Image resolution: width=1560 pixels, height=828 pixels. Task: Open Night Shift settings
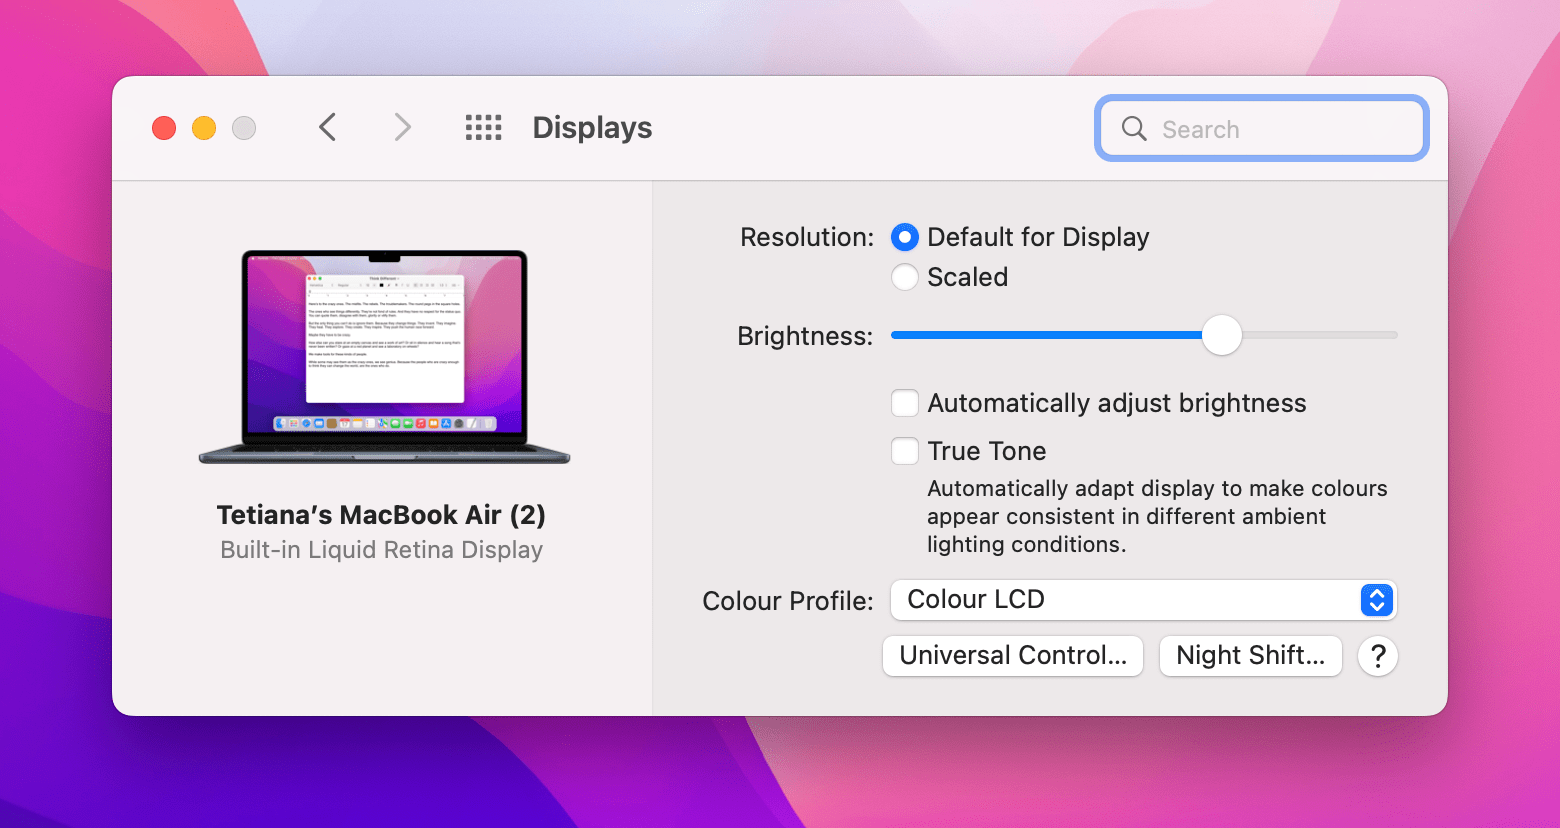pyautogui.click(x=1250, y=656)
